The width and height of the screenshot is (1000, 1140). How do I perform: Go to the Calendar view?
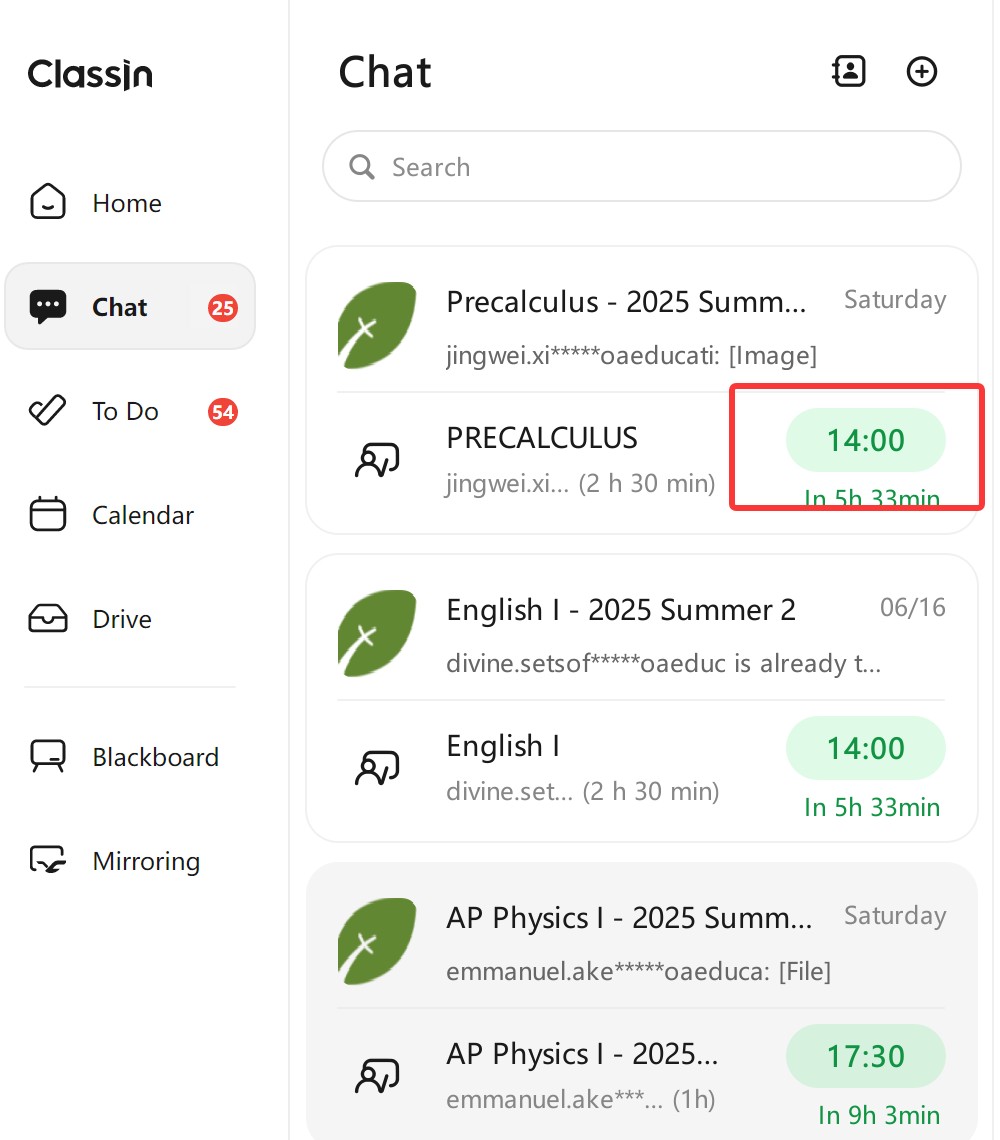[x=142, y=515]
